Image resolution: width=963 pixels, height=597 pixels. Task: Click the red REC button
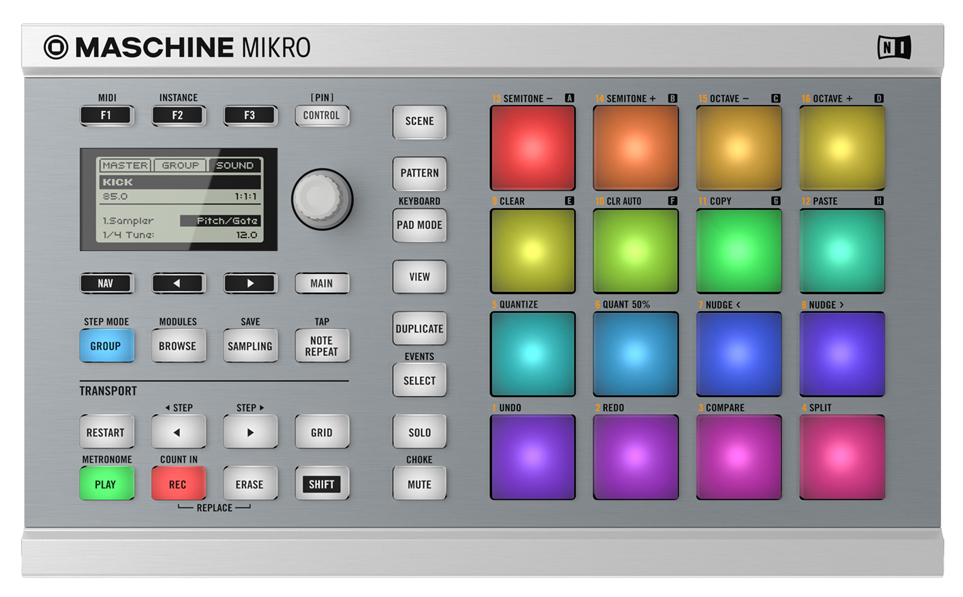[178, 484]
